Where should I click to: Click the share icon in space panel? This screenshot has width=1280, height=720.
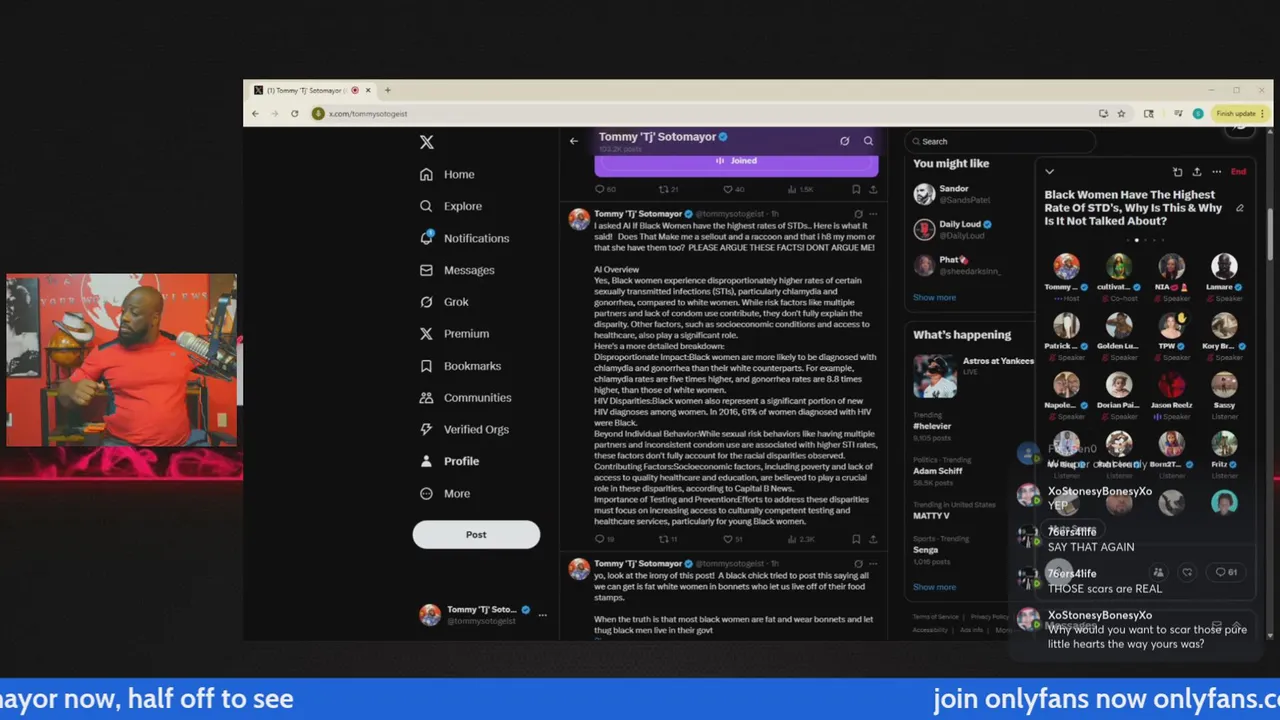coord(1197,172)
